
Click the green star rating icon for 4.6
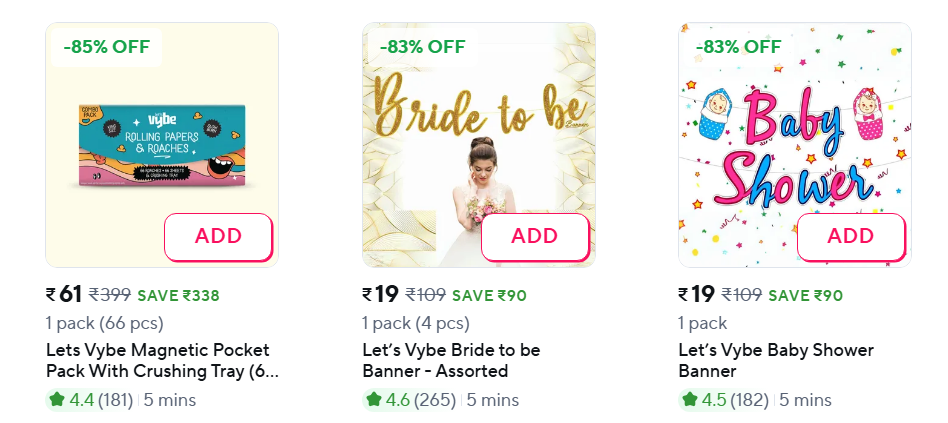373,400
